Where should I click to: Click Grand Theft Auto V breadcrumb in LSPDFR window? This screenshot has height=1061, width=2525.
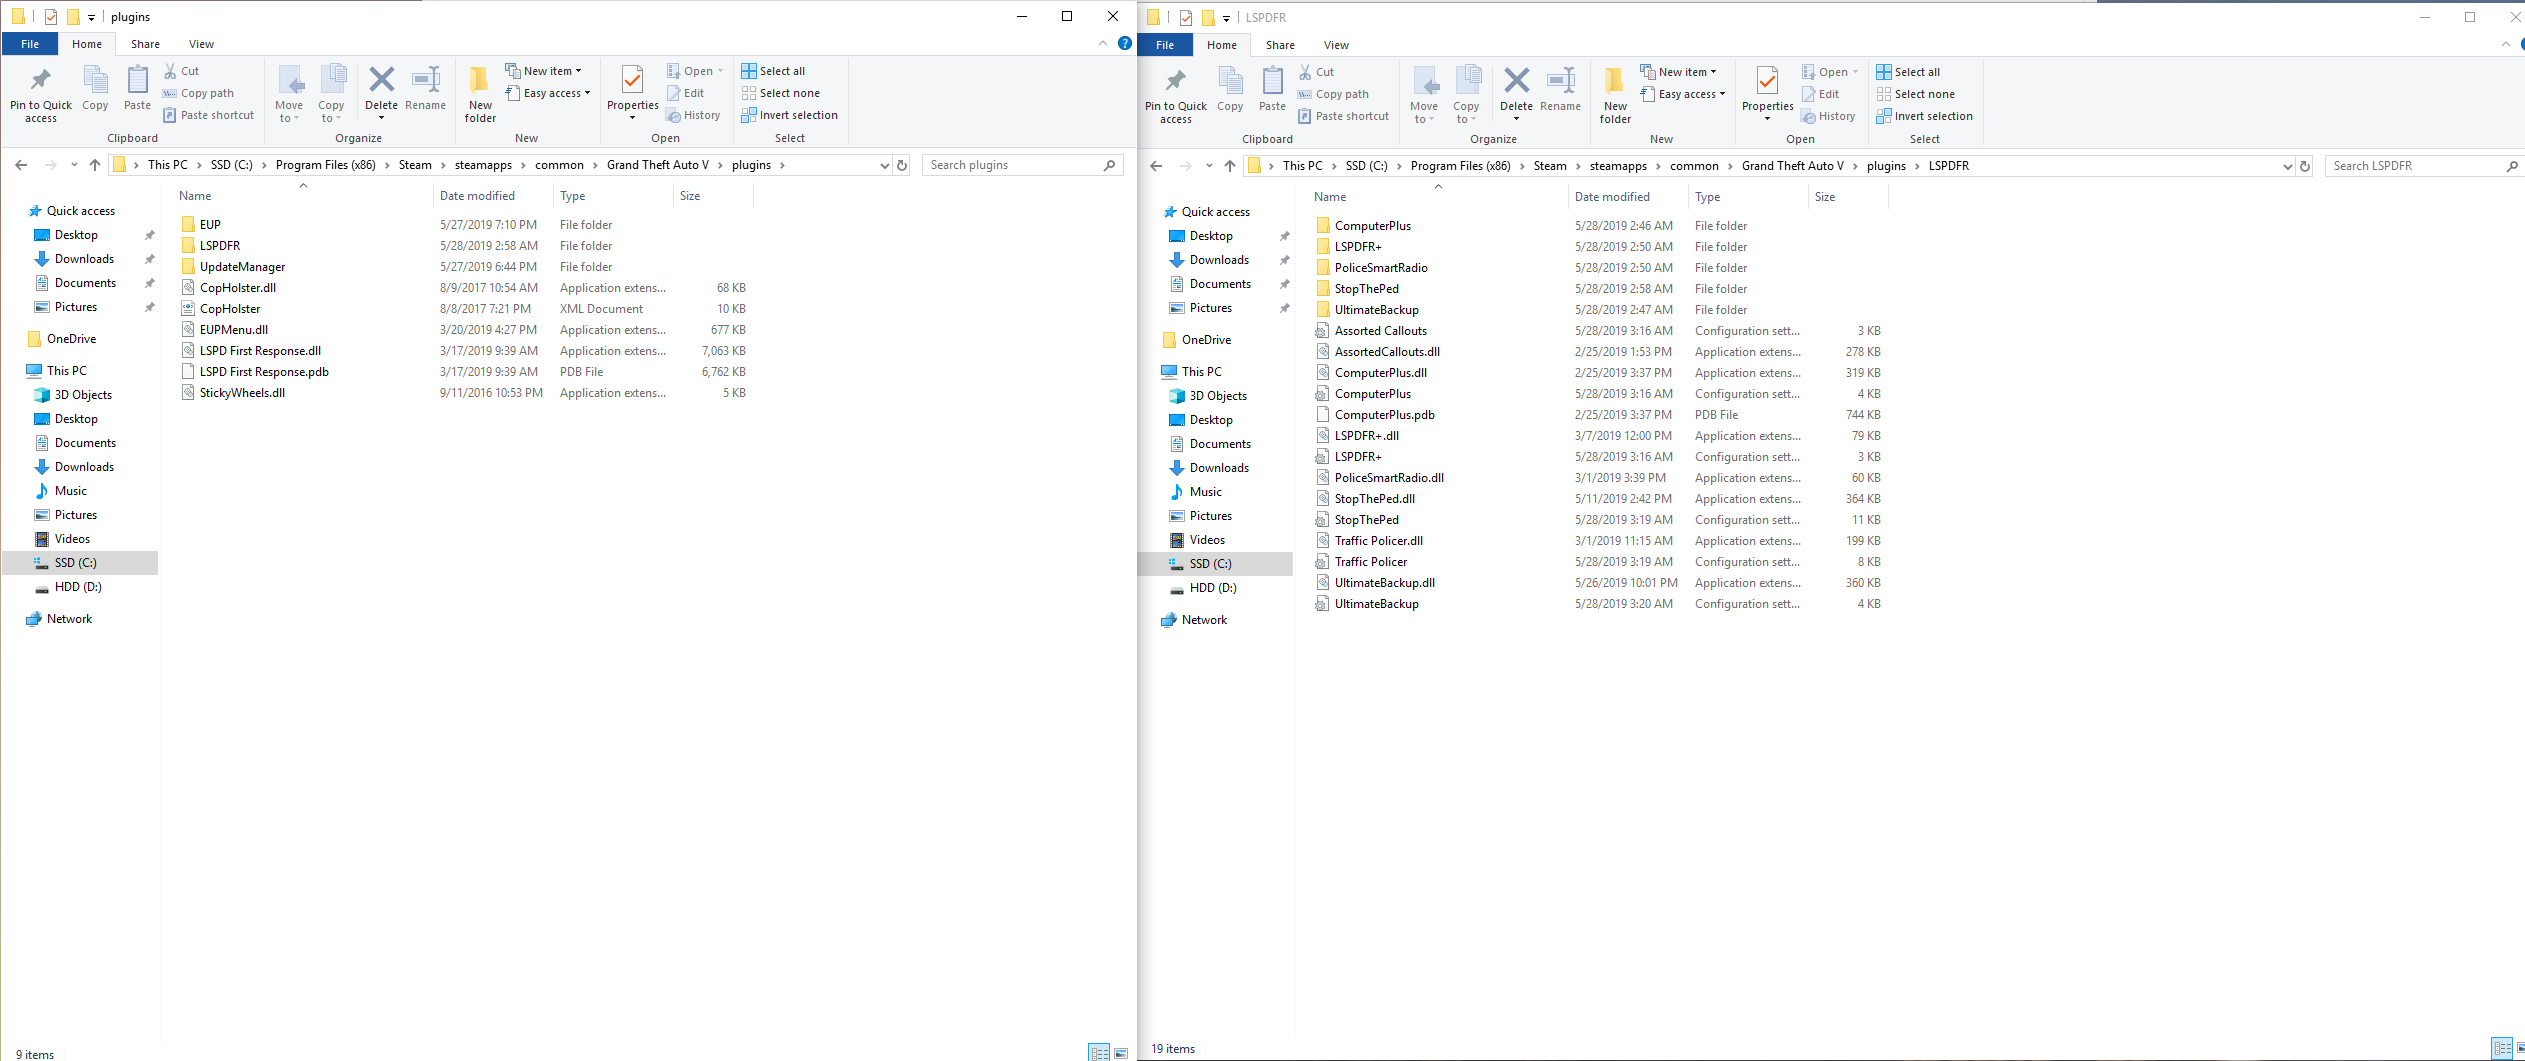point(1793,166)
